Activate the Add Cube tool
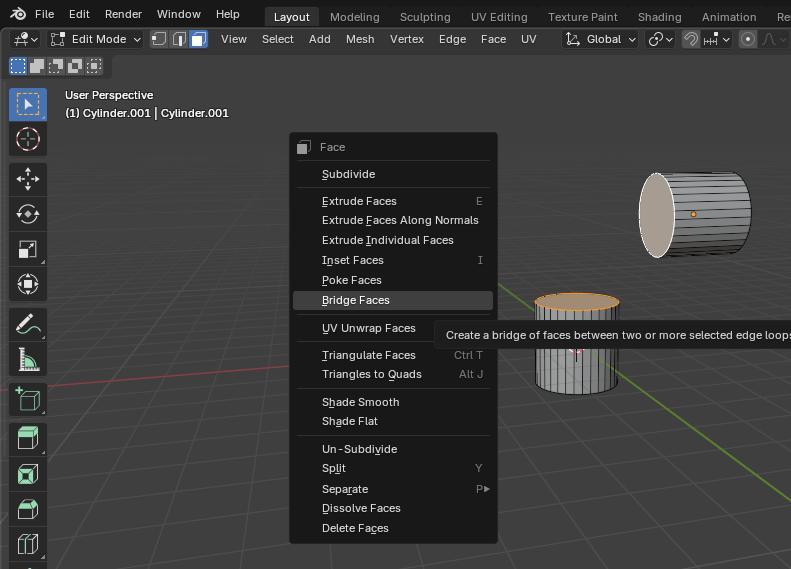 [x=28, y=400]
